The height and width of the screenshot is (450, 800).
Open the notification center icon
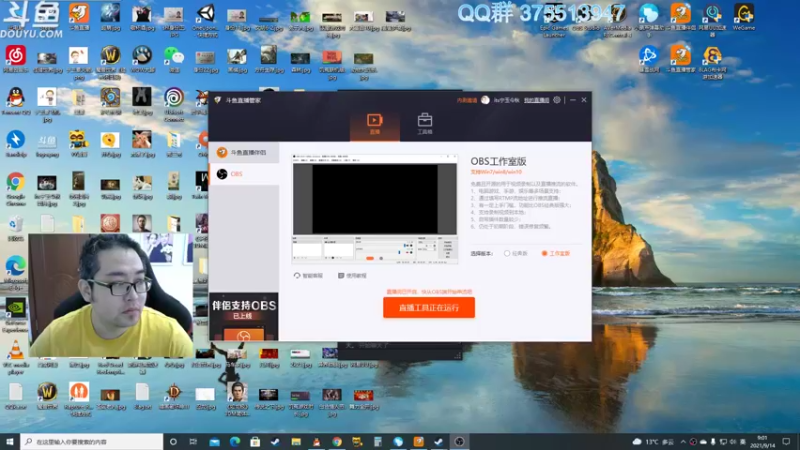click(786, 441)
